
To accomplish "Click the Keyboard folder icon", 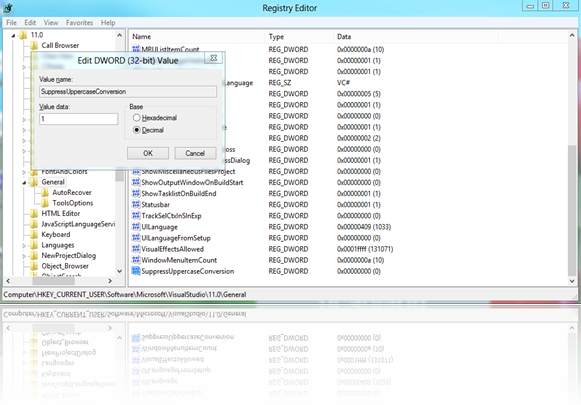I will point(34,235).
